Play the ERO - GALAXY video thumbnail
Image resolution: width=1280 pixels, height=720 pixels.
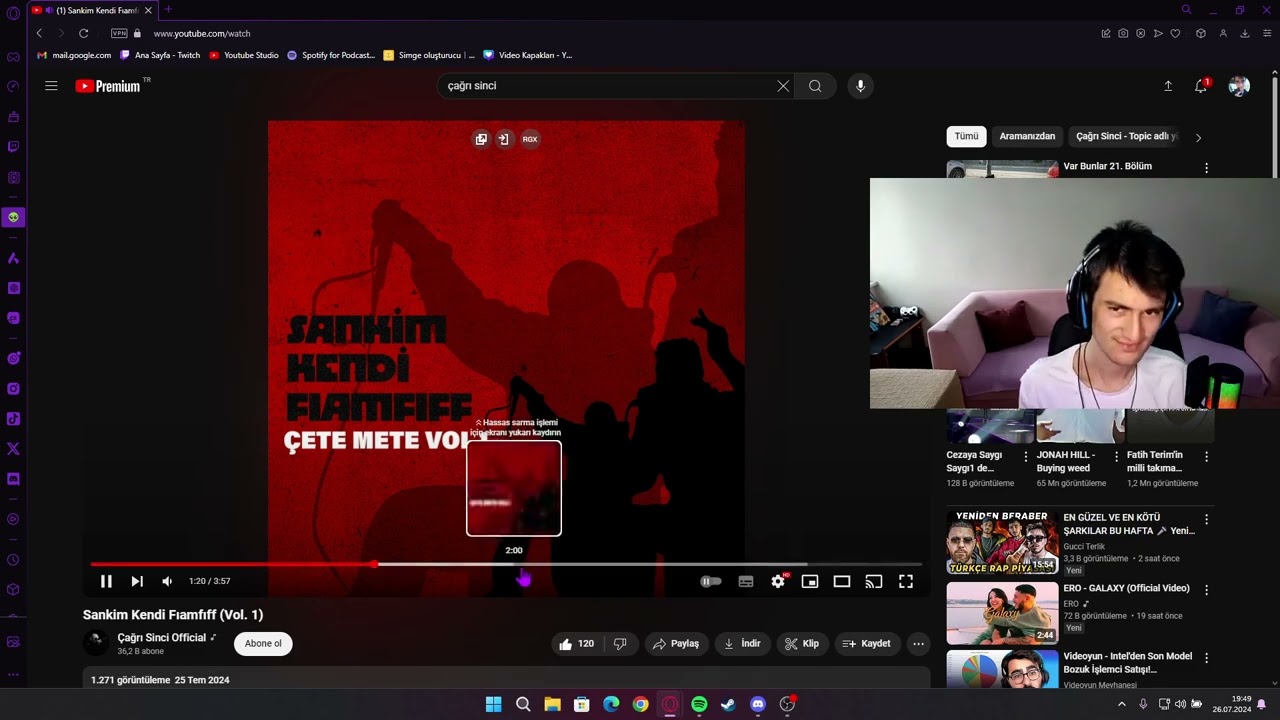[1002, 613]
